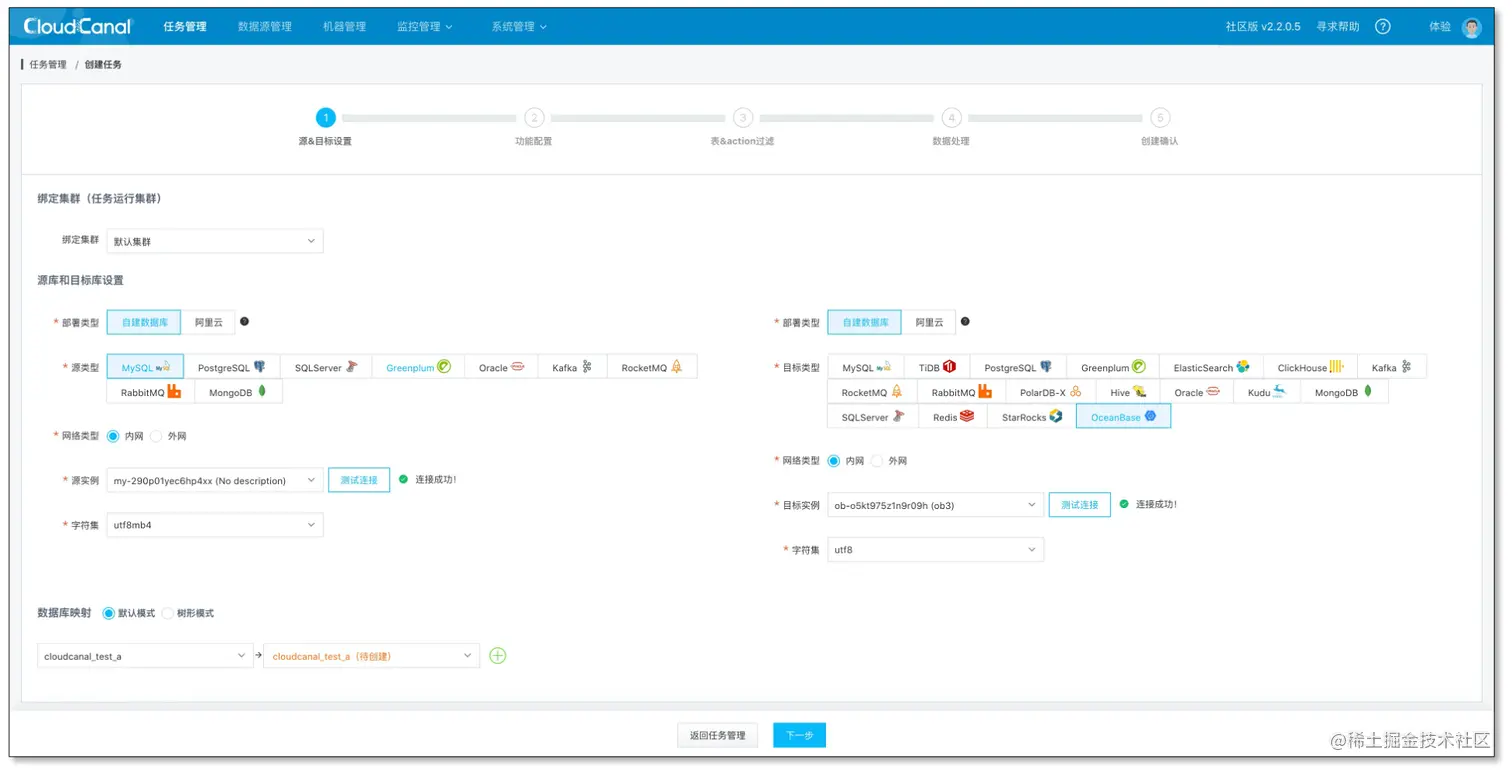This screenshot has height=772, width=1512.
Task: Choose MongoDB source type
Action: point(238,392)
